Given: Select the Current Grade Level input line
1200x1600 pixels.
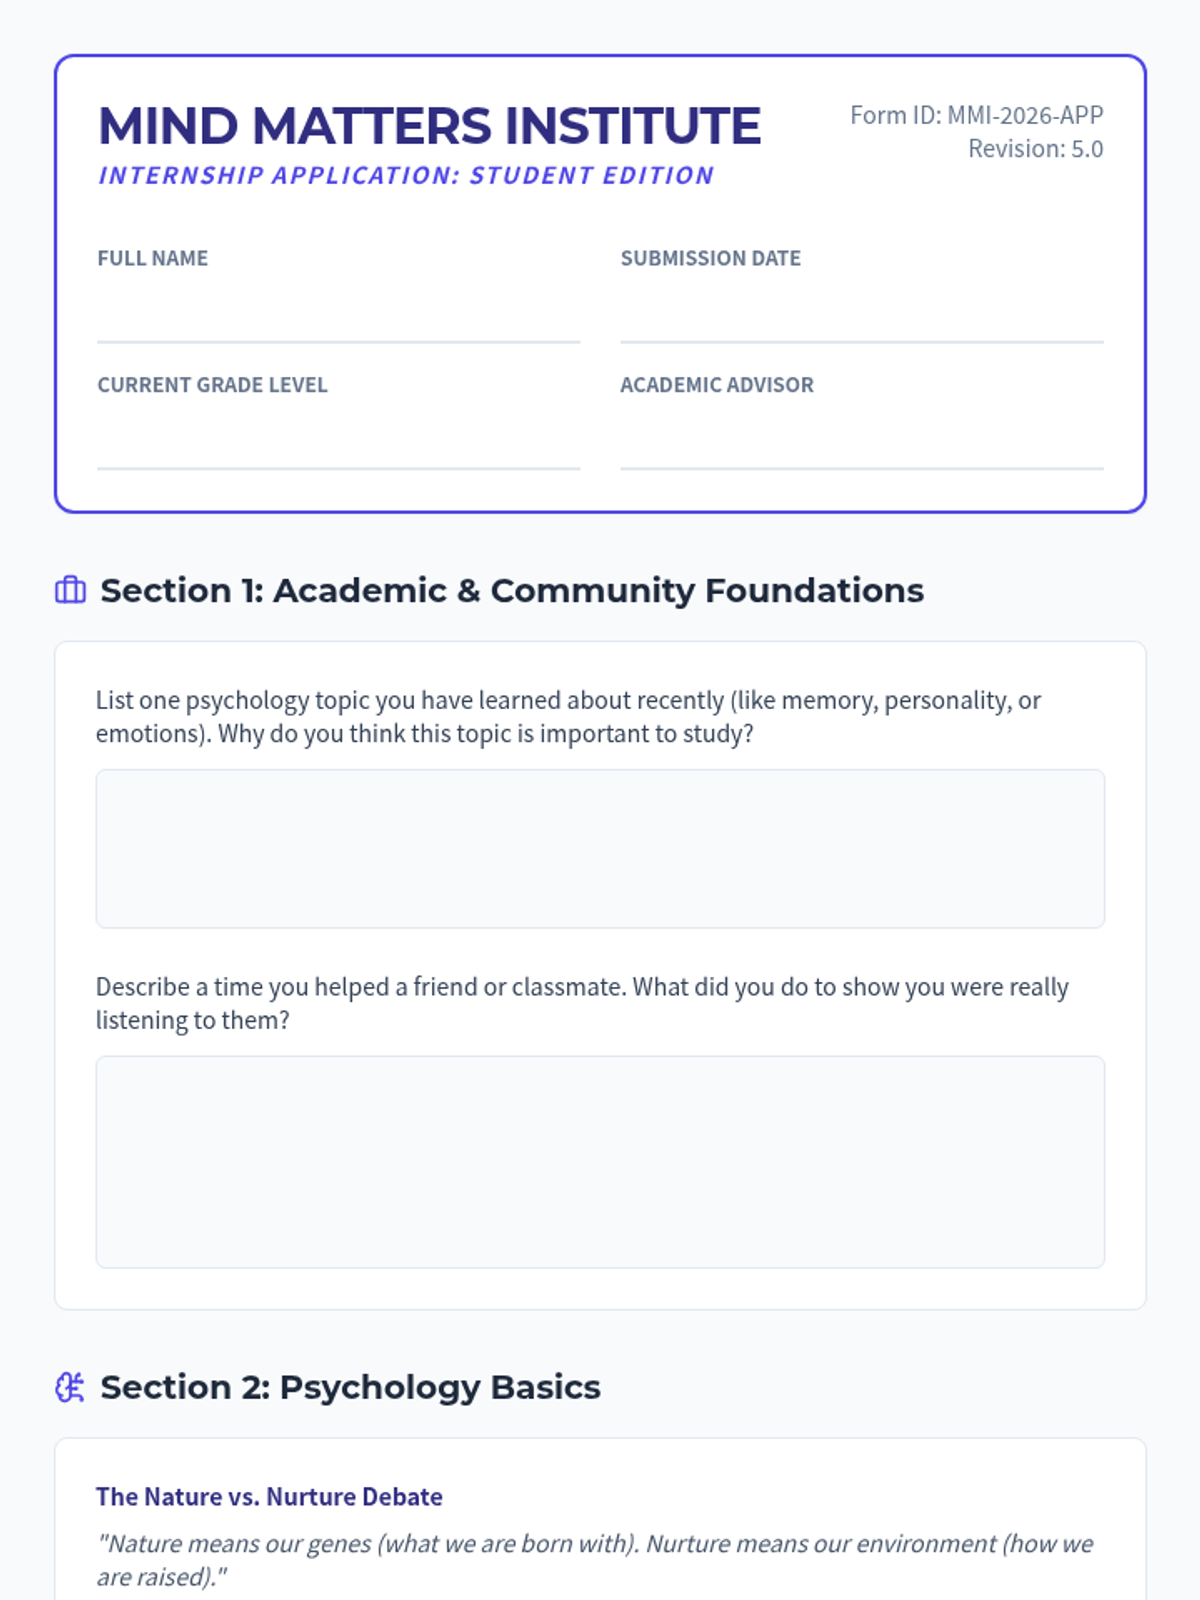Looking at the screenshot, I should pyautogui.click(x=338, y=443).
